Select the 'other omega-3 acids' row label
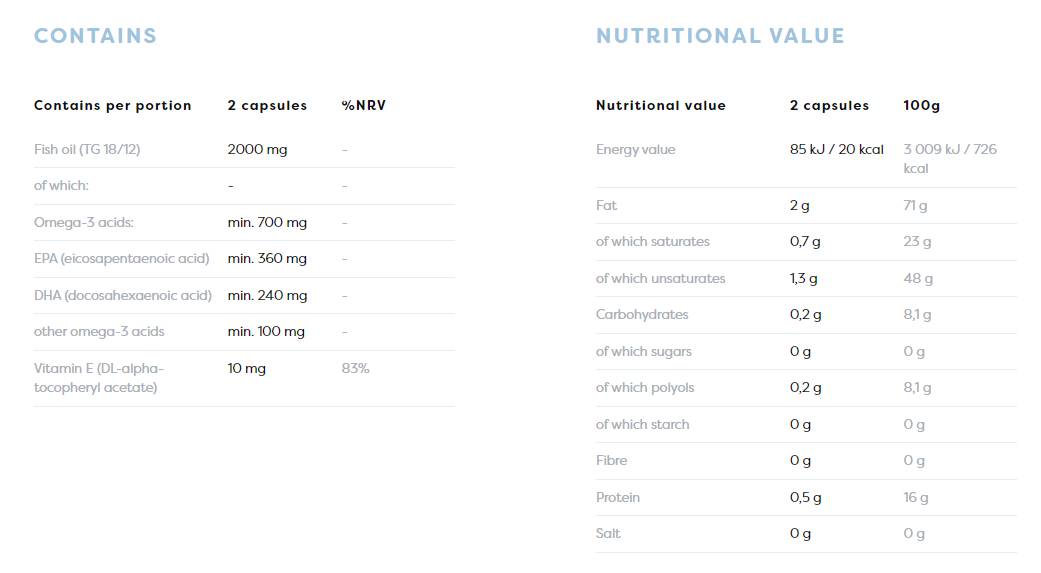The image size is (1041, 573). (99, 331)
